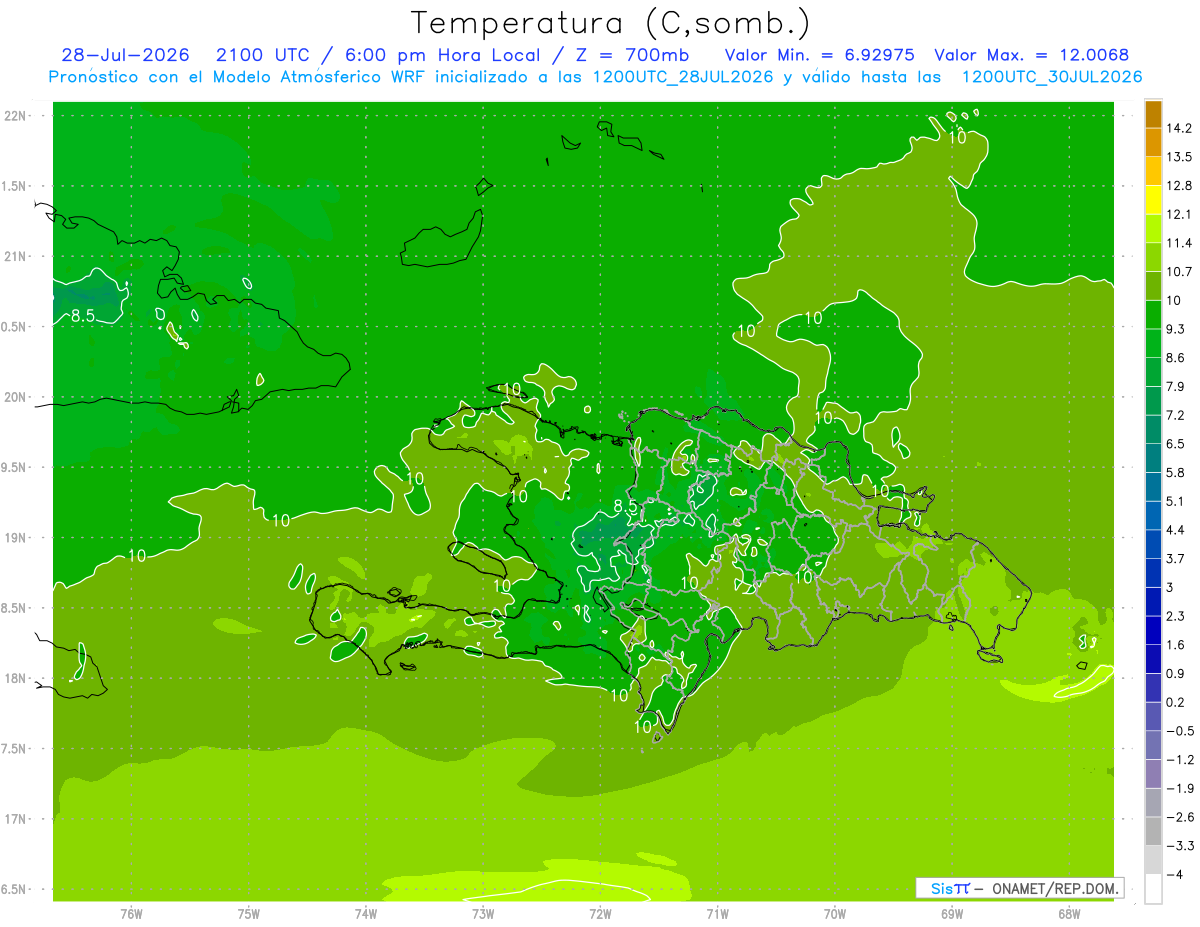This screenshot has height=927, width=1200.
Task: Select init time '1200UTC_28JUL2026' in subtitle
Action: pyautogui.click(x=683, y=77)
